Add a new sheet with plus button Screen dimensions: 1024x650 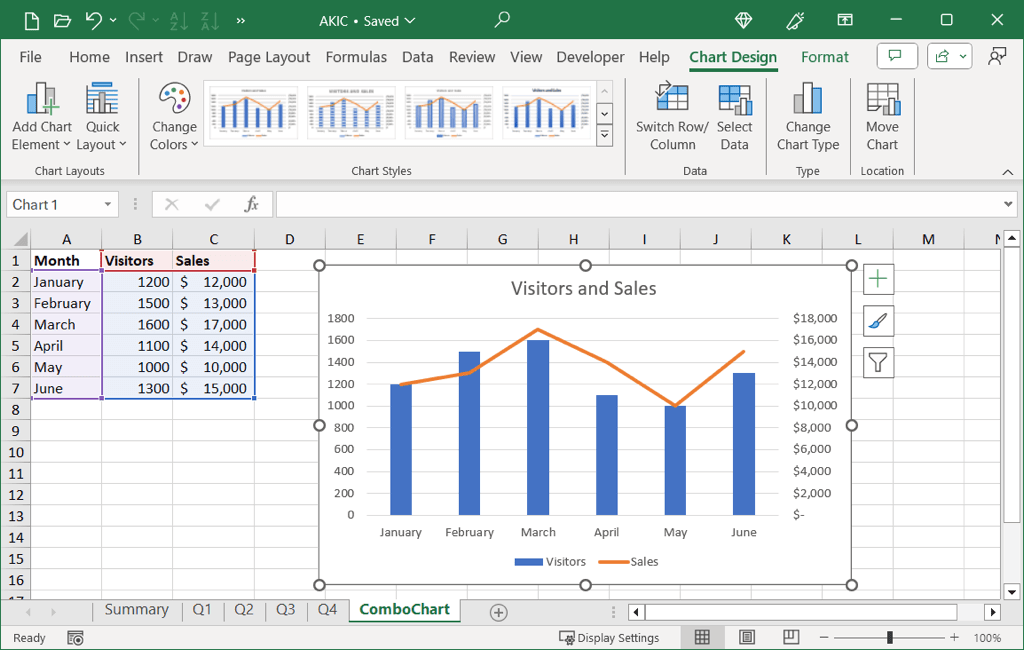pyautogui.click(x=498, y=612)
